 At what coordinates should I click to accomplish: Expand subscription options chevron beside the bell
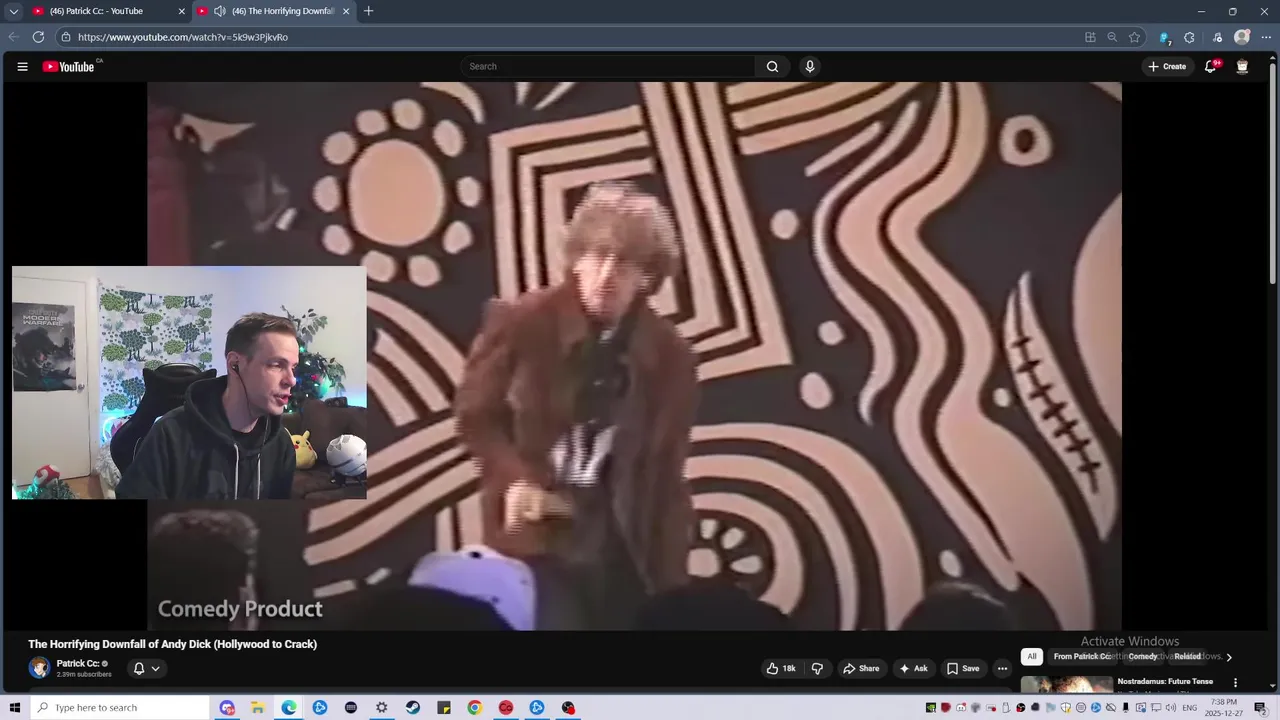155,668
